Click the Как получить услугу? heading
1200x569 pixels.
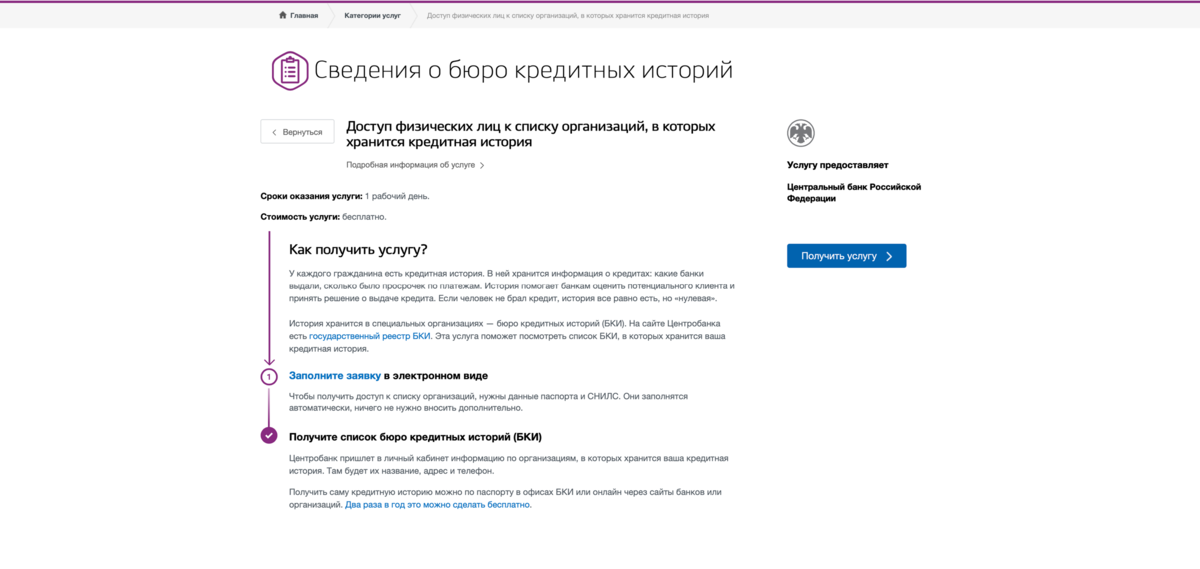pos(358,249)
